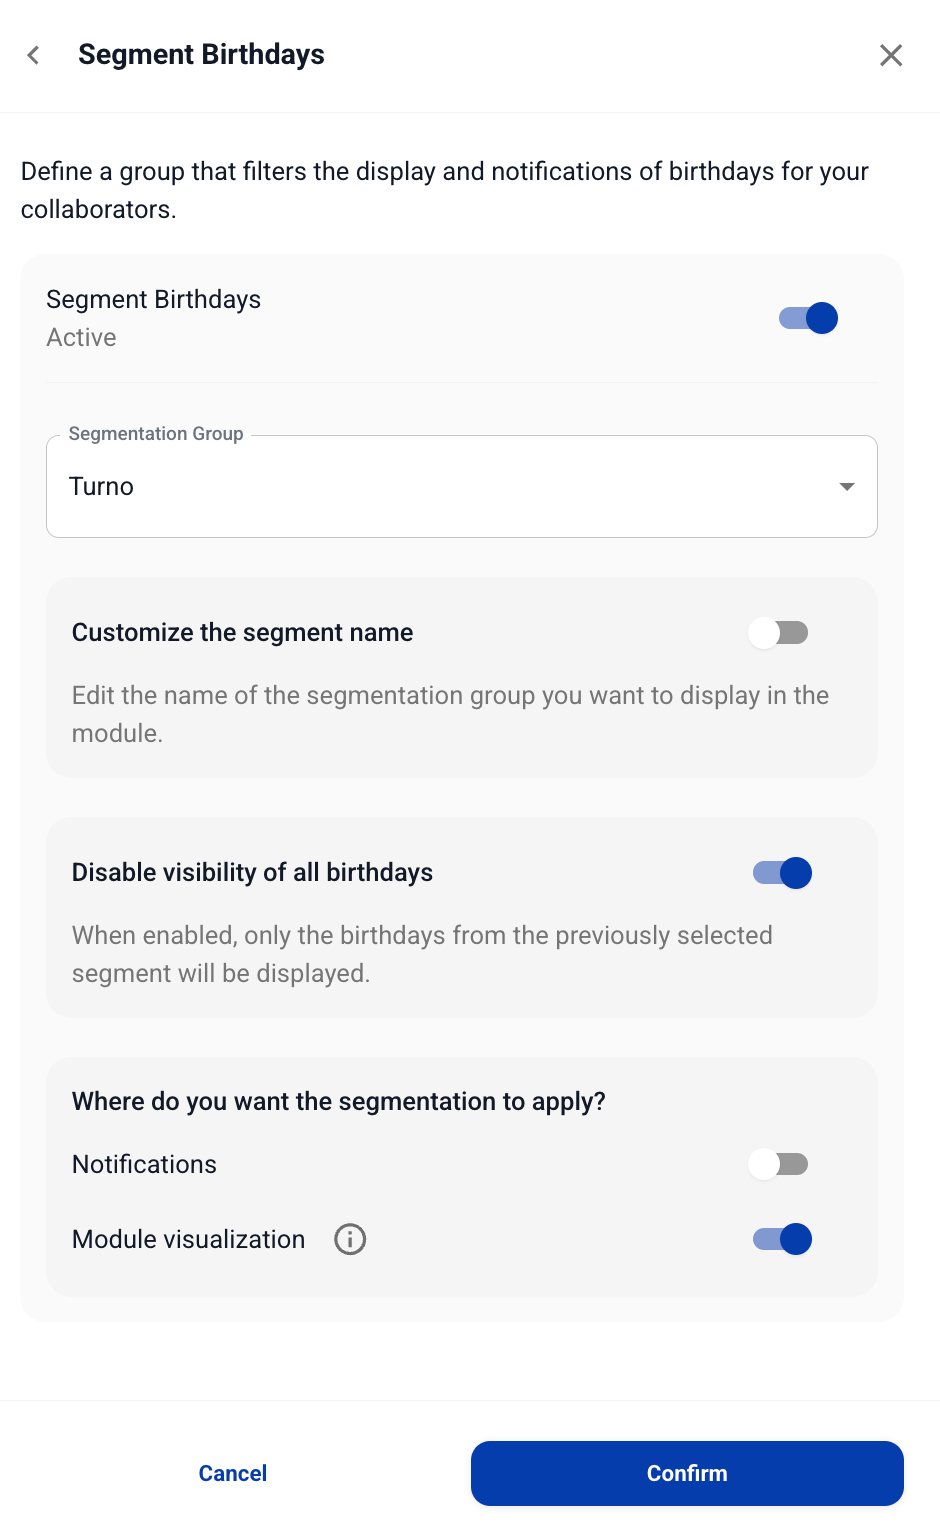Viewport: 940px width, 1534px height.
Task: Click the Module visualization label text
Action: click(x=188, y=1239)
